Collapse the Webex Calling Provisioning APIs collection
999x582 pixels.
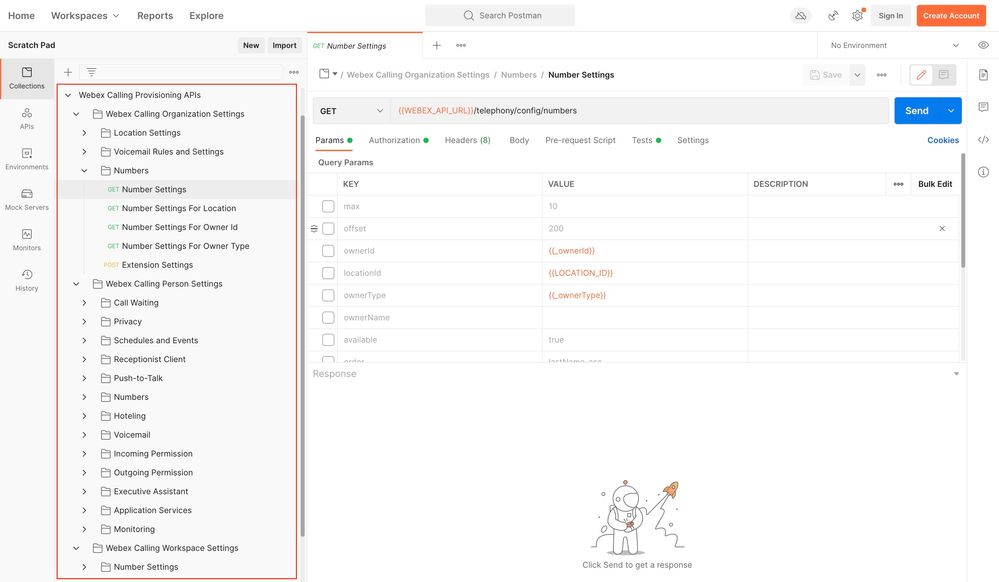[x=68, y=95]
